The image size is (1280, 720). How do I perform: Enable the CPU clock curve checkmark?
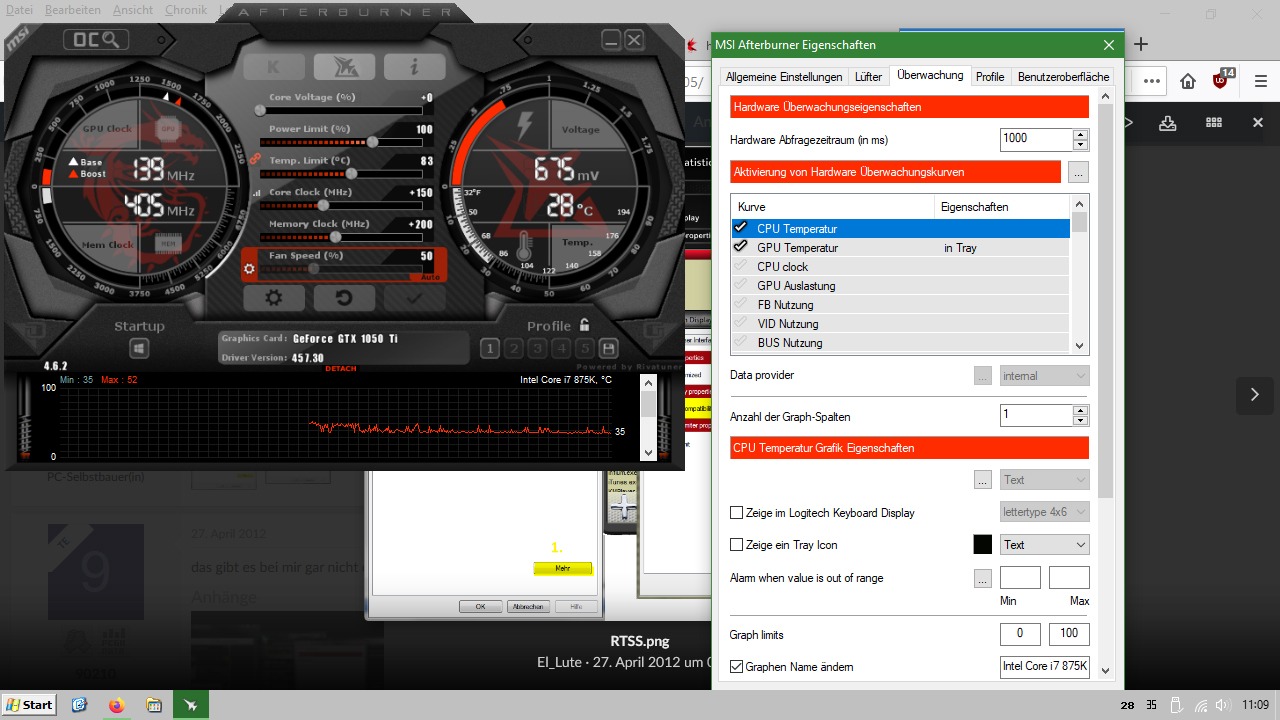740,266
